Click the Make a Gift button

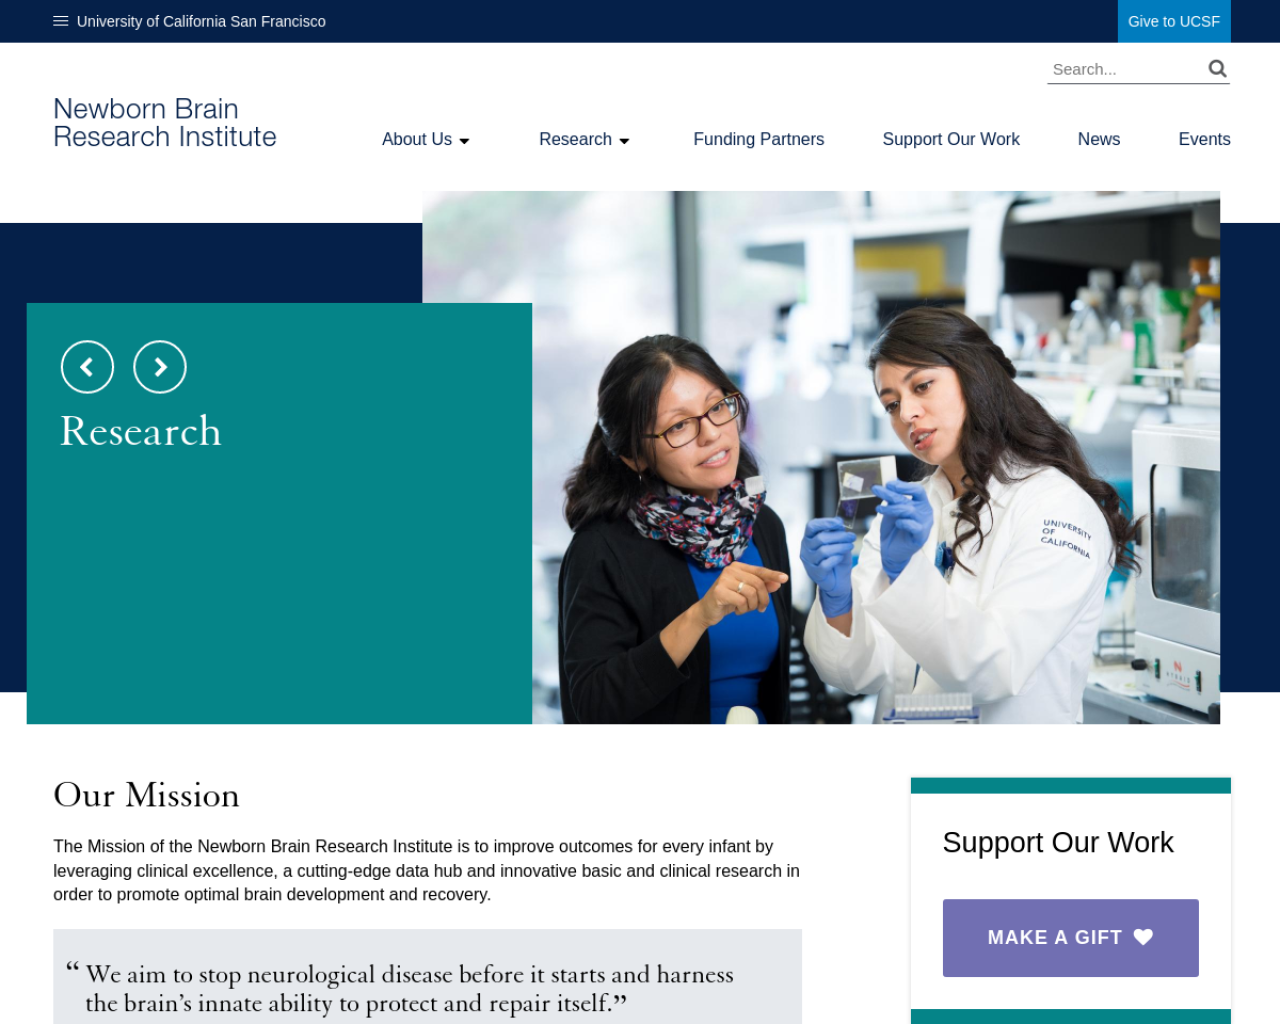coord(1070,937)
